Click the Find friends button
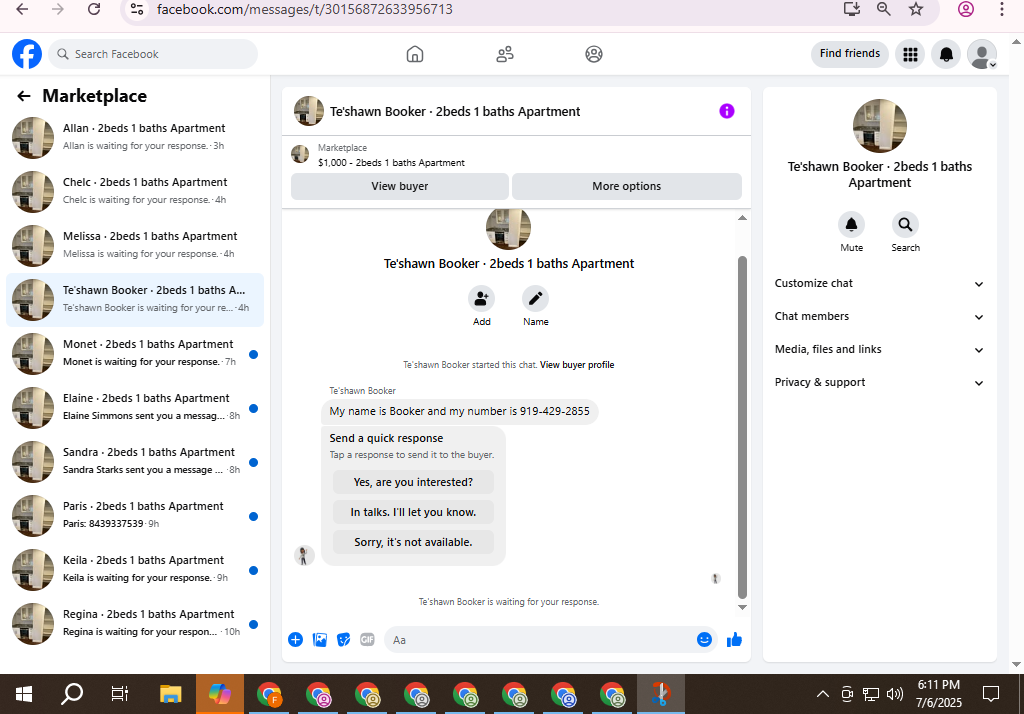 [850, 54]
